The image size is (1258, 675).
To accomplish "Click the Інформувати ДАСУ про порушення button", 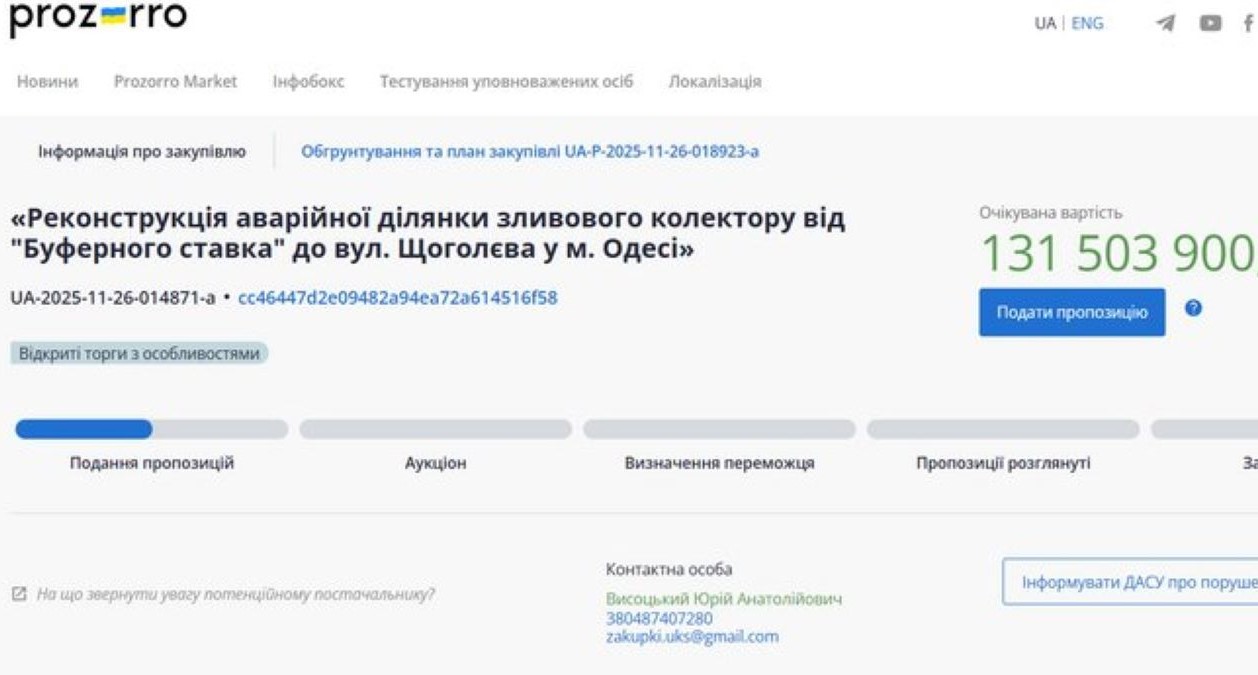I will pyautogui.click(x=1130, y=582).
